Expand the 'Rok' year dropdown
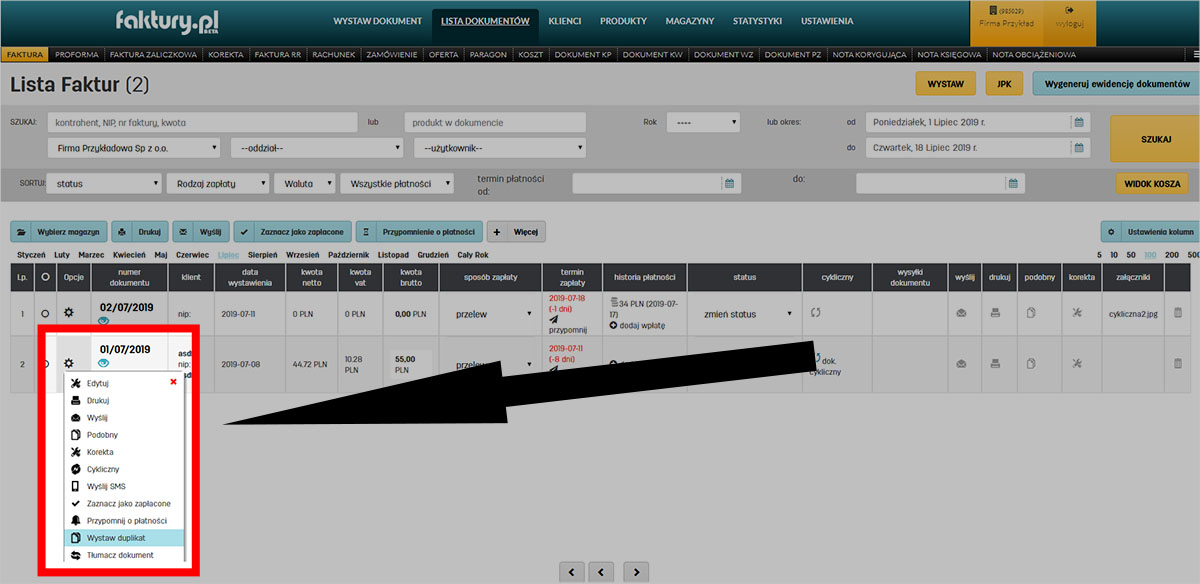 pyautogui.click(x=702, y=123)
